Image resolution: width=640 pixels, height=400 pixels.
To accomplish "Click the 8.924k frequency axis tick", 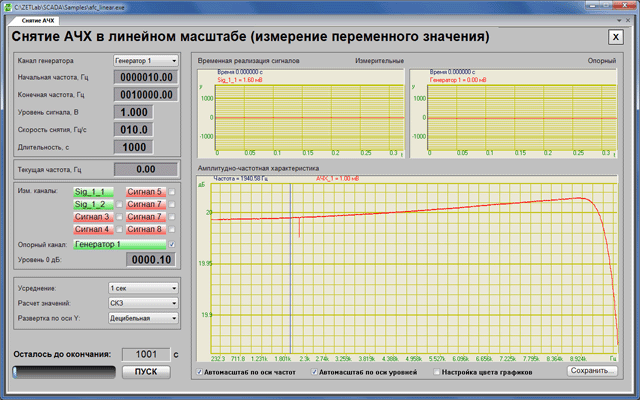I will pos(578,359).
